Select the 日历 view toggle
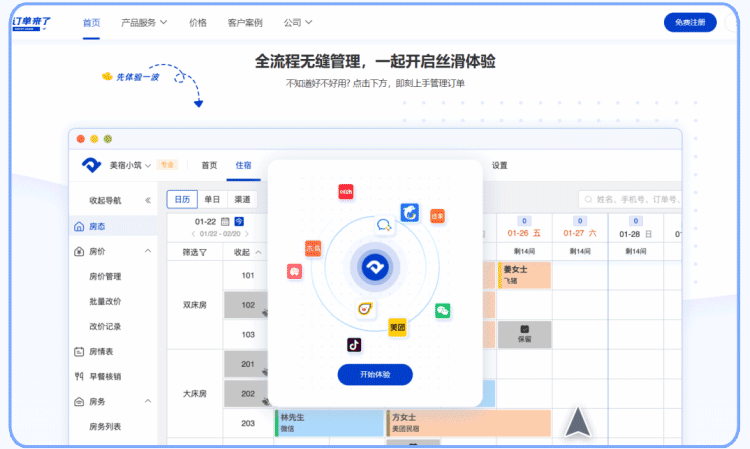Image resolution: width=750 pixels, height=449 pixels. tap(182, 199)
